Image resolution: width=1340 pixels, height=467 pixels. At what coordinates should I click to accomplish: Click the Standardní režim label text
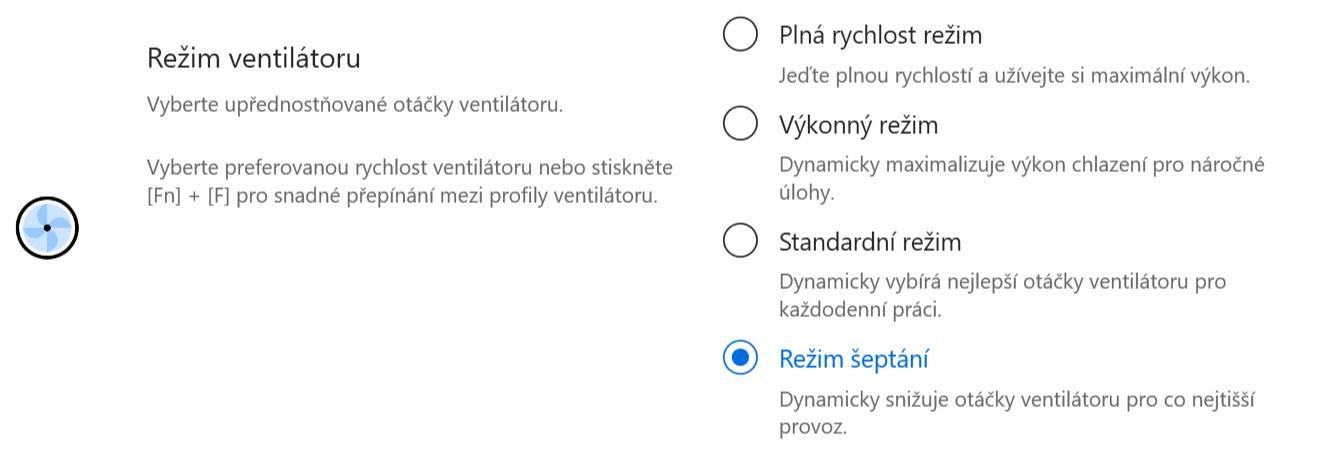[x=870, y=241]
